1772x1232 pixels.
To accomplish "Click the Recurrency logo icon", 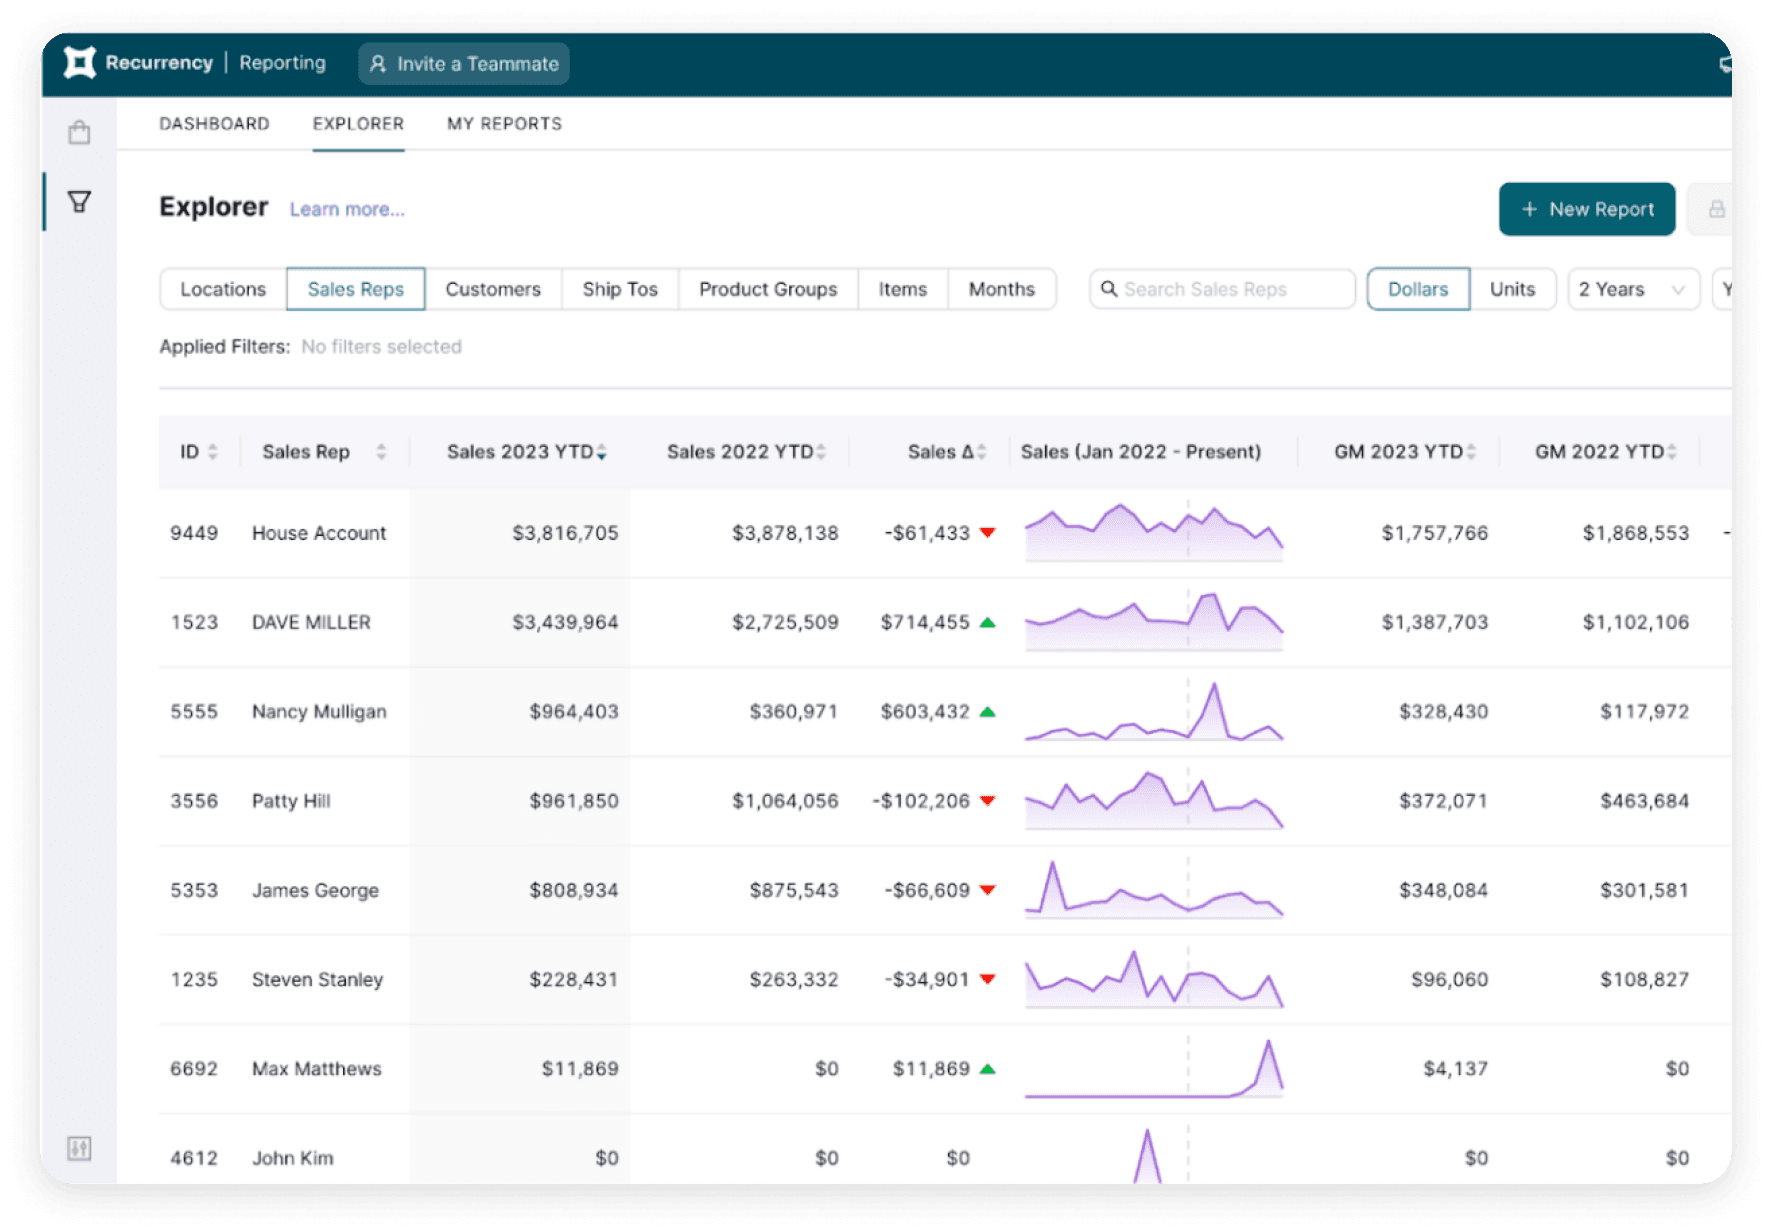I will tap(80, 63).
